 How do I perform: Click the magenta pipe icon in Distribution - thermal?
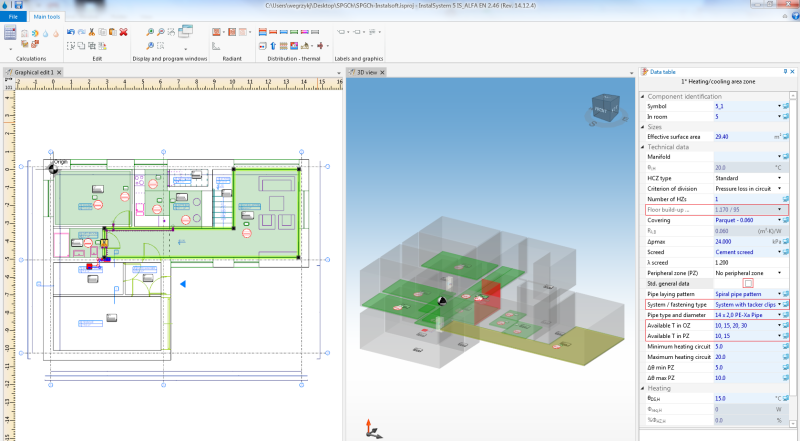(305, 32)
